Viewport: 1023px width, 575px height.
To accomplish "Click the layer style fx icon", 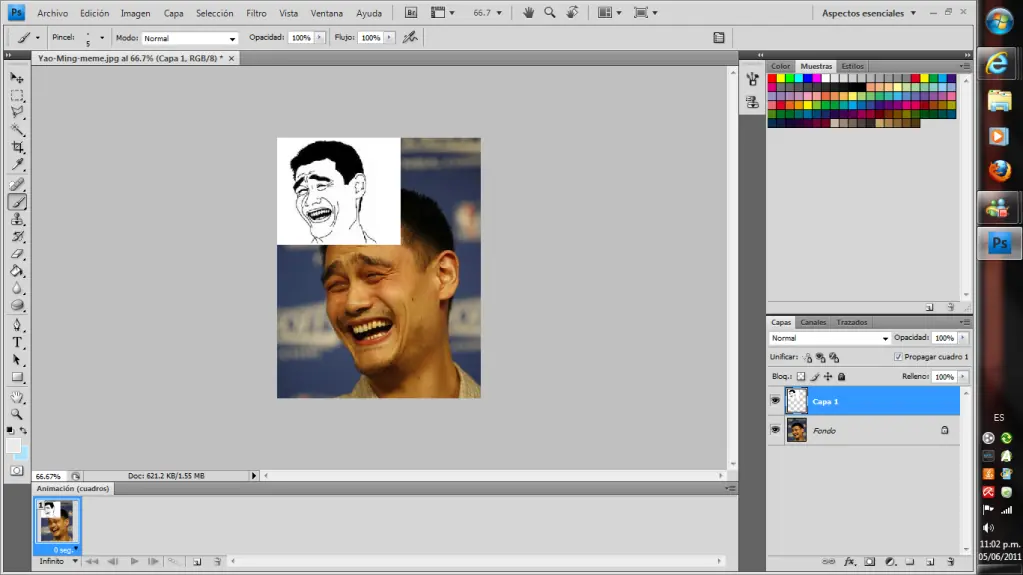I will pyautogui.click(x=850, y=562).
